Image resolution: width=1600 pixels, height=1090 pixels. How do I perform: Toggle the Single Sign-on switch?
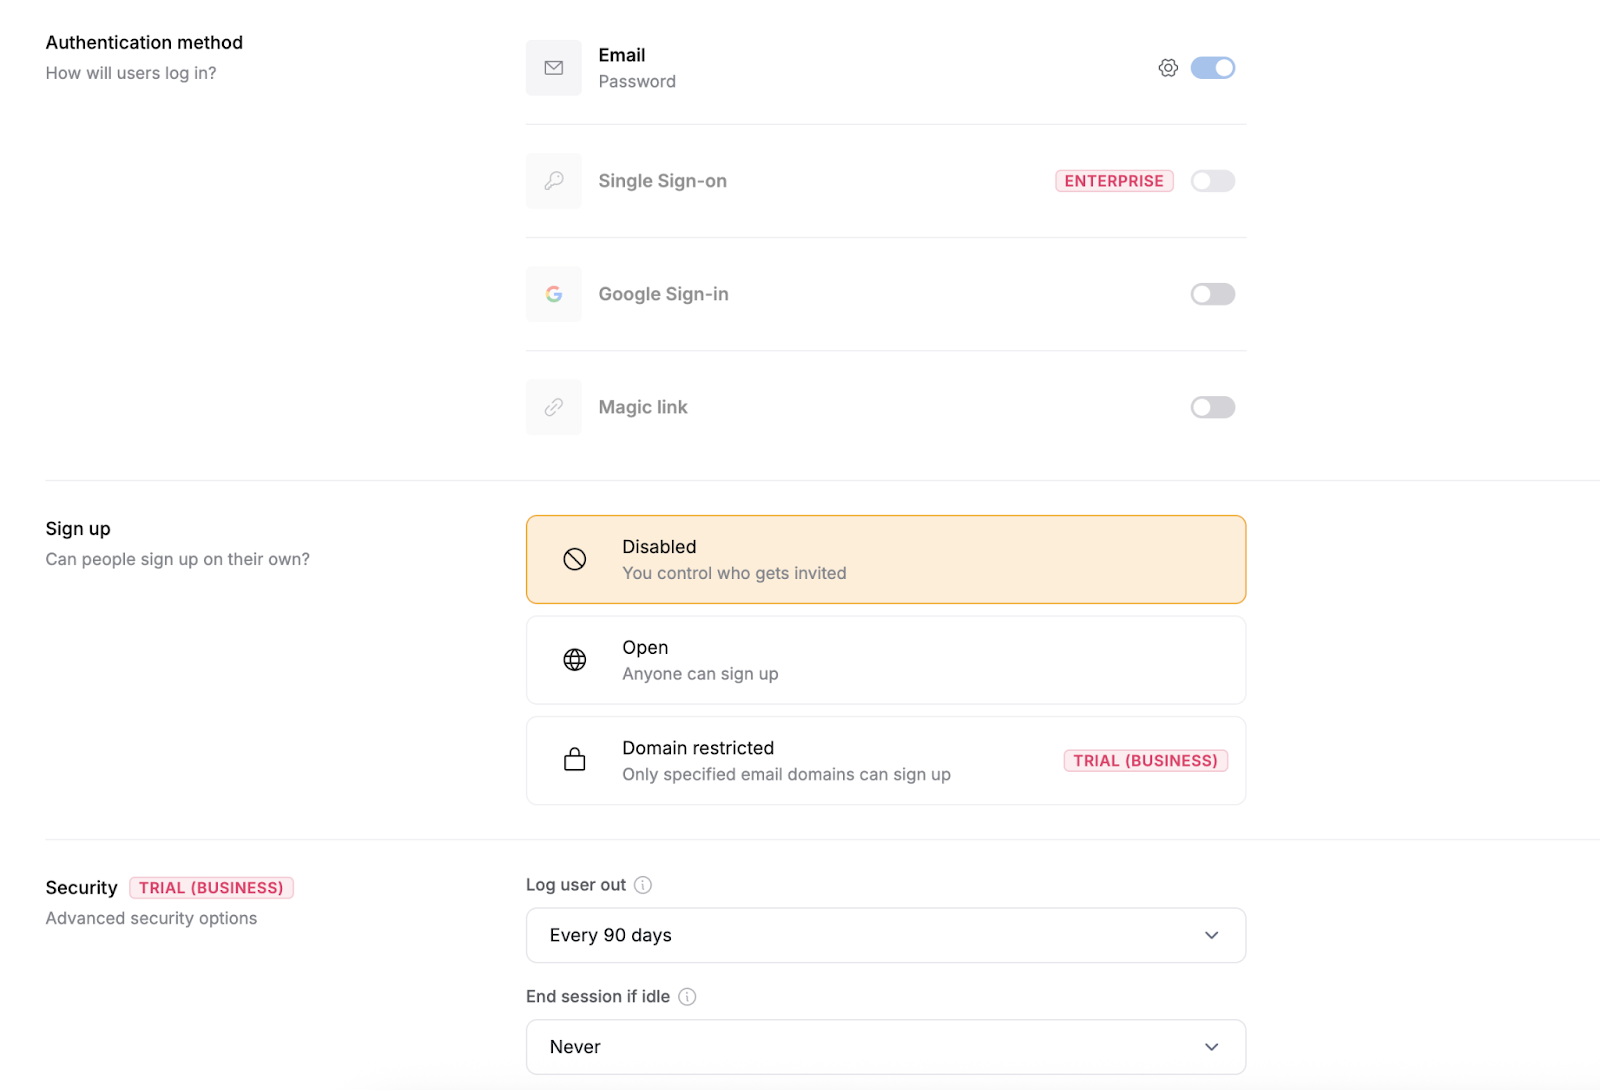1212,181
